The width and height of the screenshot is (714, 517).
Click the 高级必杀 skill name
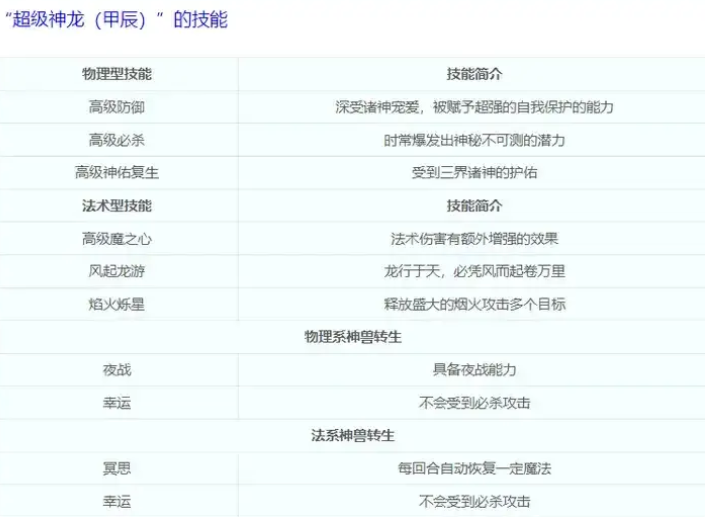pyautogui.click(x=117, y=140)
